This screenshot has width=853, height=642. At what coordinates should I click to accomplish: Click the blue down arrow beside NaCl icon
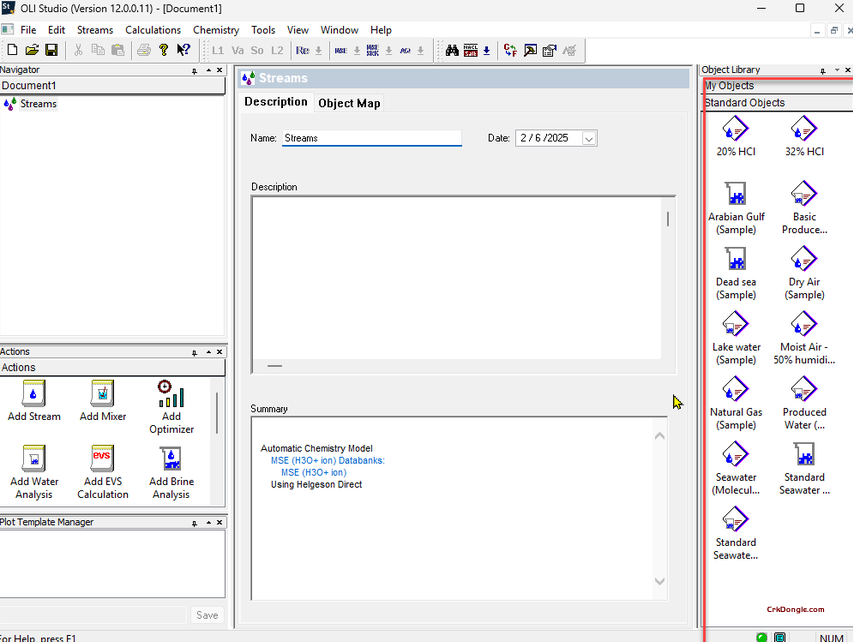click(486, 51)
